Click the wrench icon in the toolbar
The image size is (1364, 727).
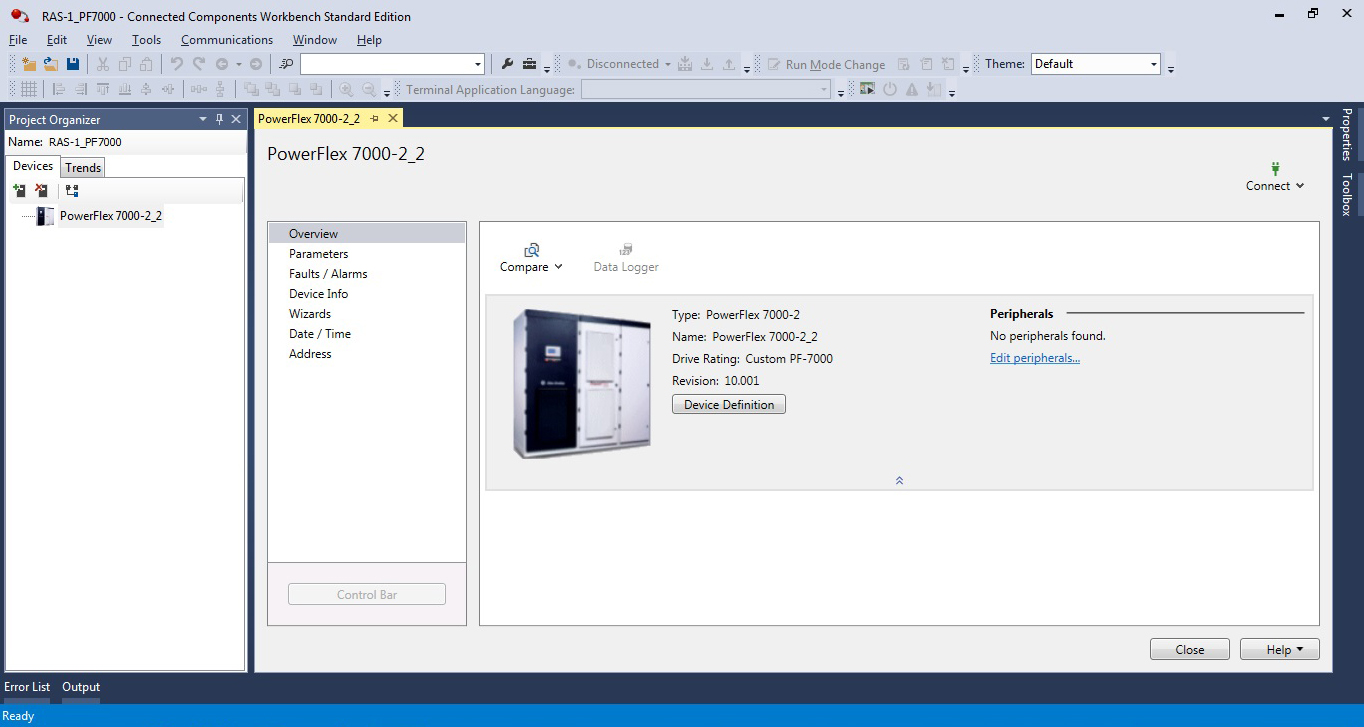(507, 64)
